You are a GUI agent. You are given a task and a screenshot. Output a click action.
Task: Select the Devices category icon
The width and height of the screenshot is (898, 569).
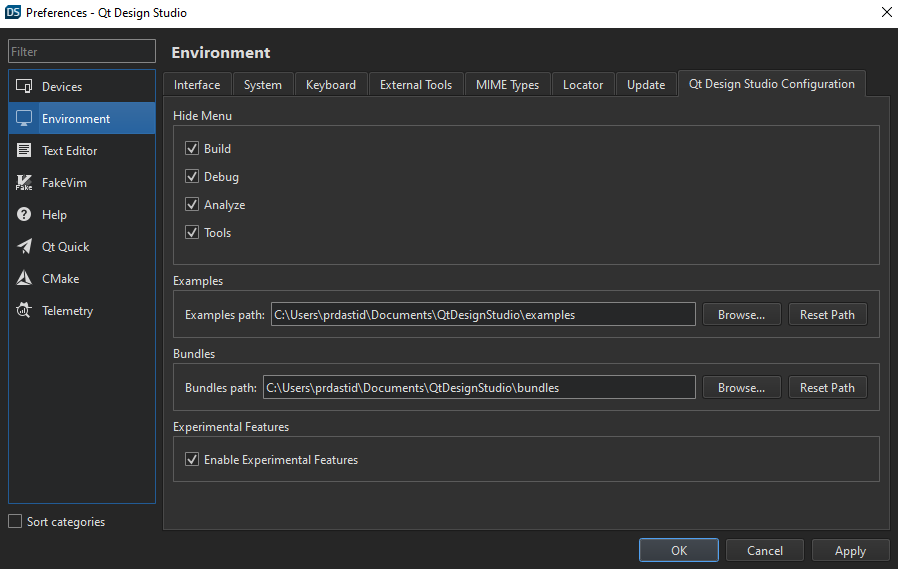(x=24, y=87)
